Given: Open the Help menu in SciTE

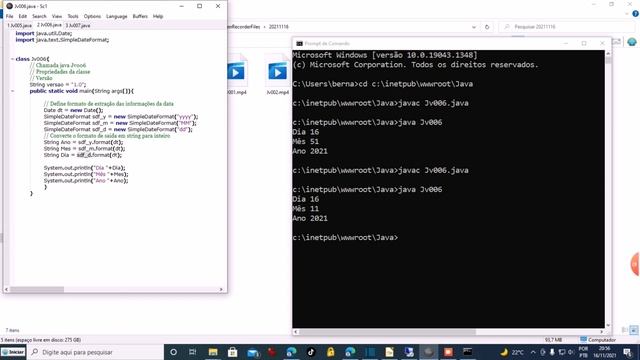Looking at the screenshot, I should click(158, 16).
